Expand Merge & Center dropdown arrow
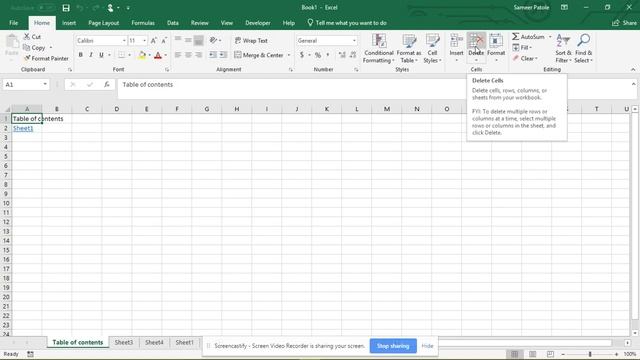 tap(289, 55)
